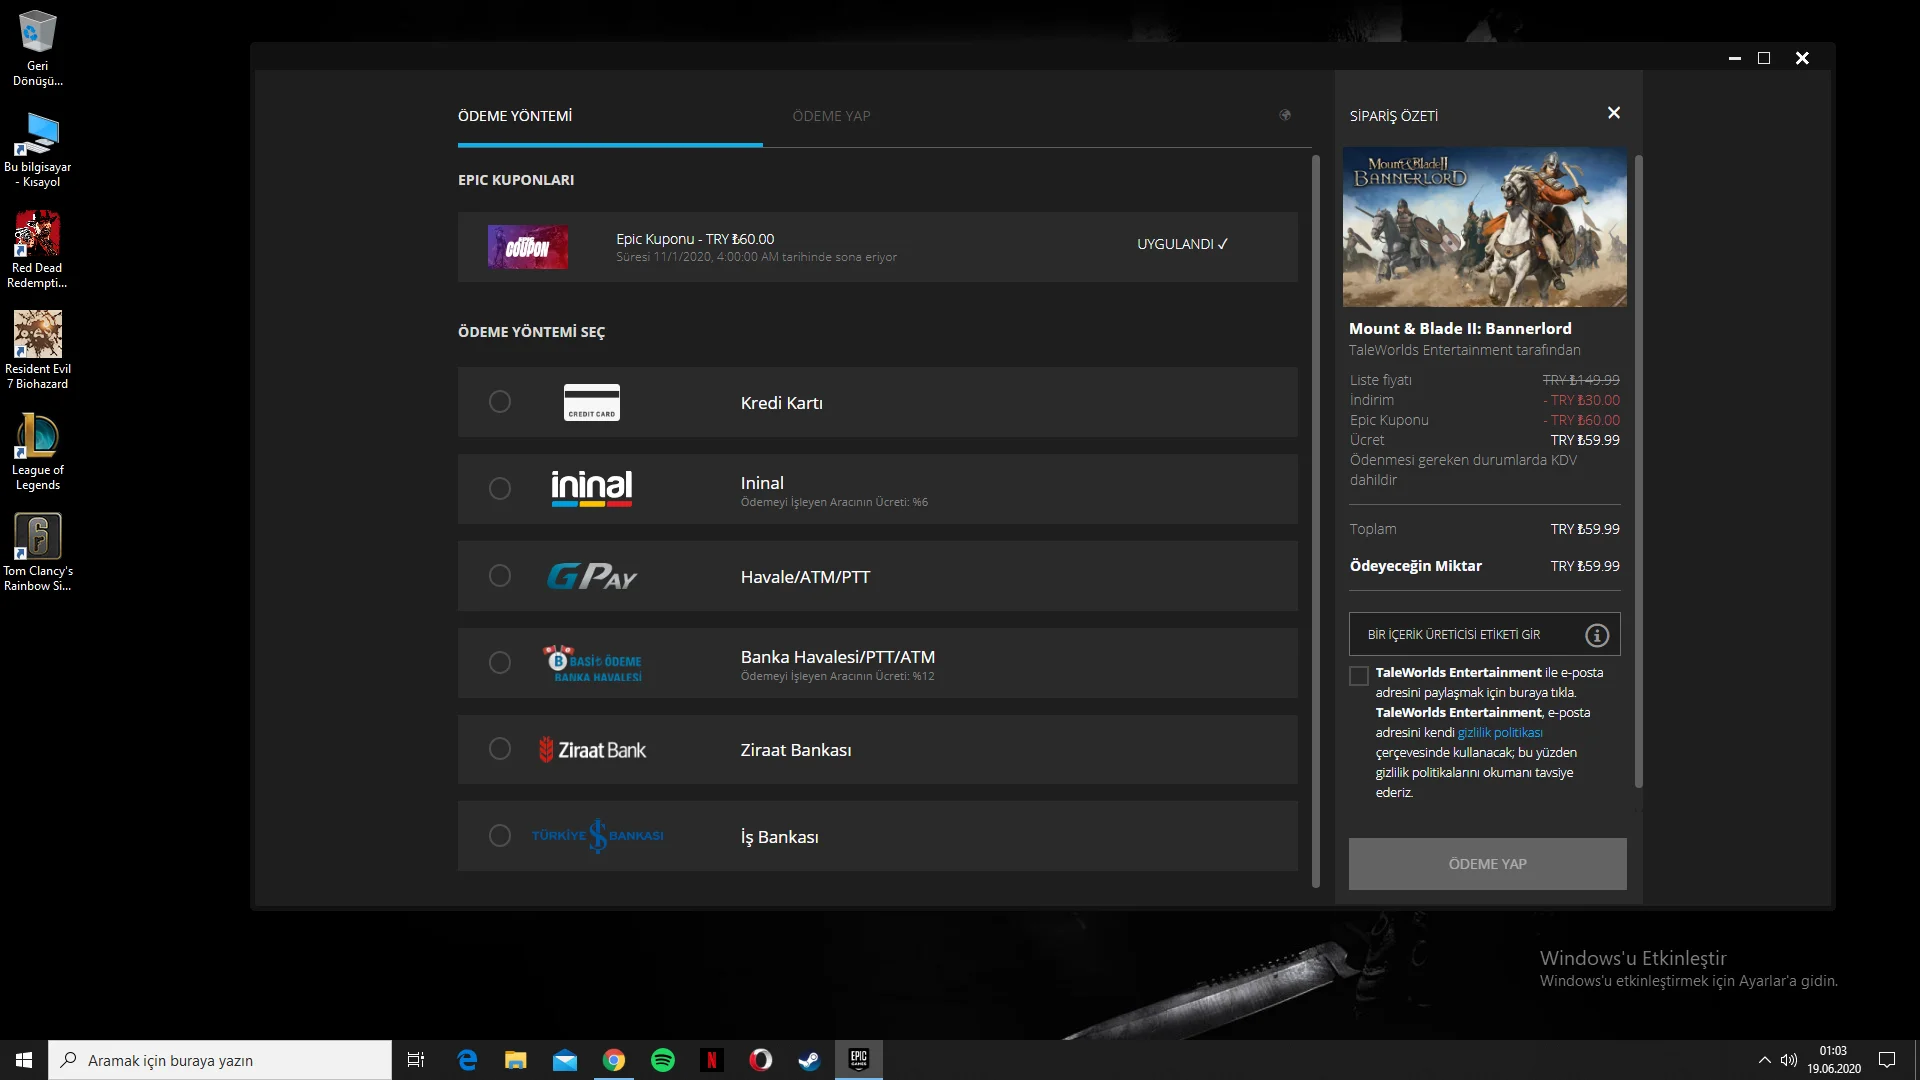Open Spotify from the taskbar
The height and width of the screenshot is (1080, 1920).
(x=662, y=1060)
